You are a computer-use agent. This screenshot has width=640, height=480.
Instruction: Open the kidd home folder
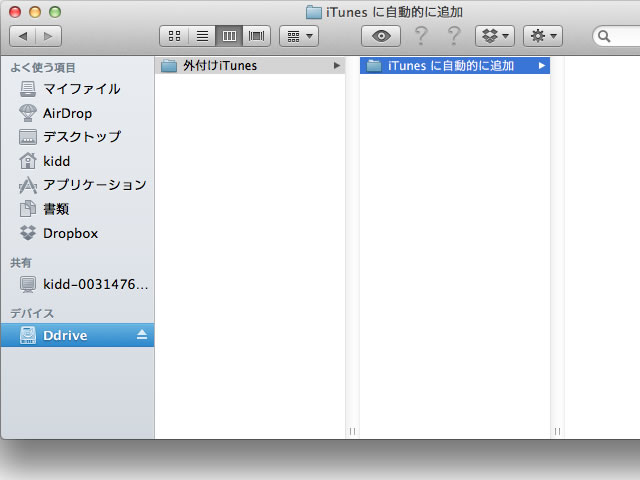click(x=78, y=161)
